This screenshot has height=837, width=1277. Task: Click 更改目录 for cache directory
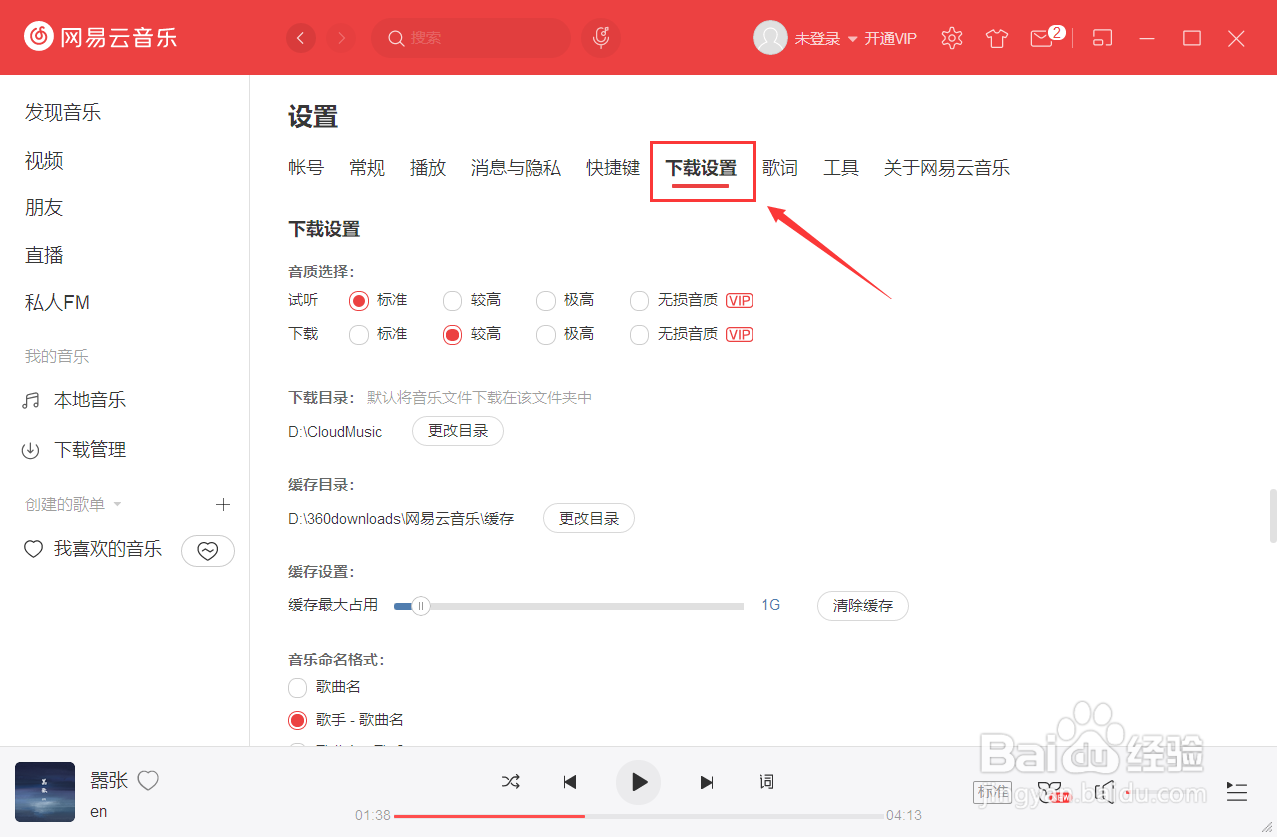(x=589, y=518)
